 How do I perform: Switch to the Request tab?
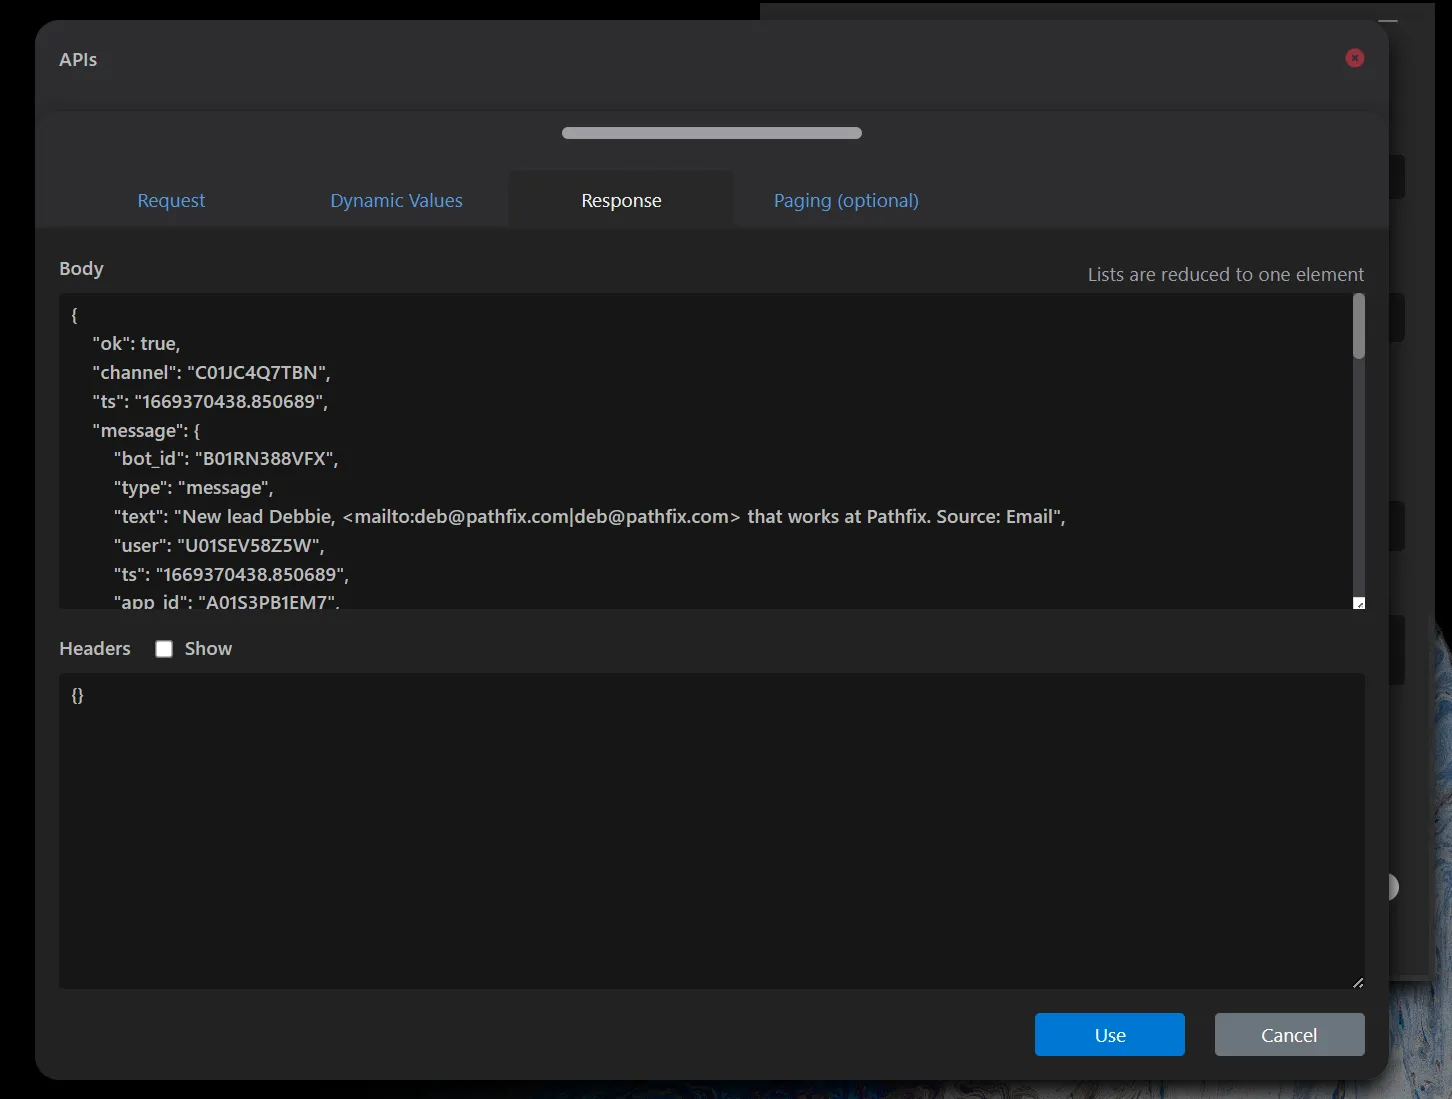(171, 200)
